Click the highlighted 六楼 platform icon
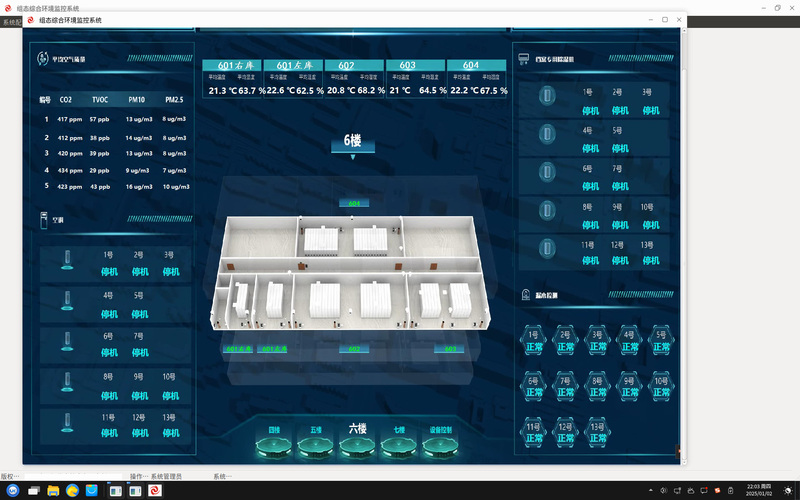This screenshot has width=800, height=500. coord(358,440)
